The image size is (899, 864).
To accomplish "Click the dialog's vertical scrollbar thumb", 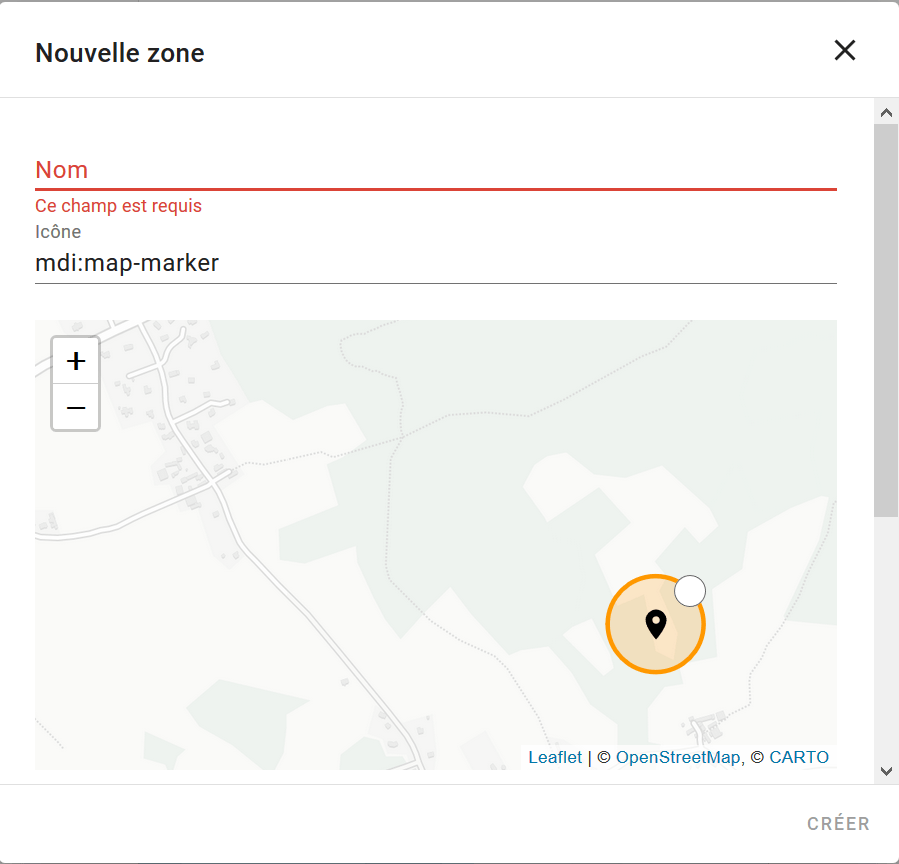I will point(886,320).
